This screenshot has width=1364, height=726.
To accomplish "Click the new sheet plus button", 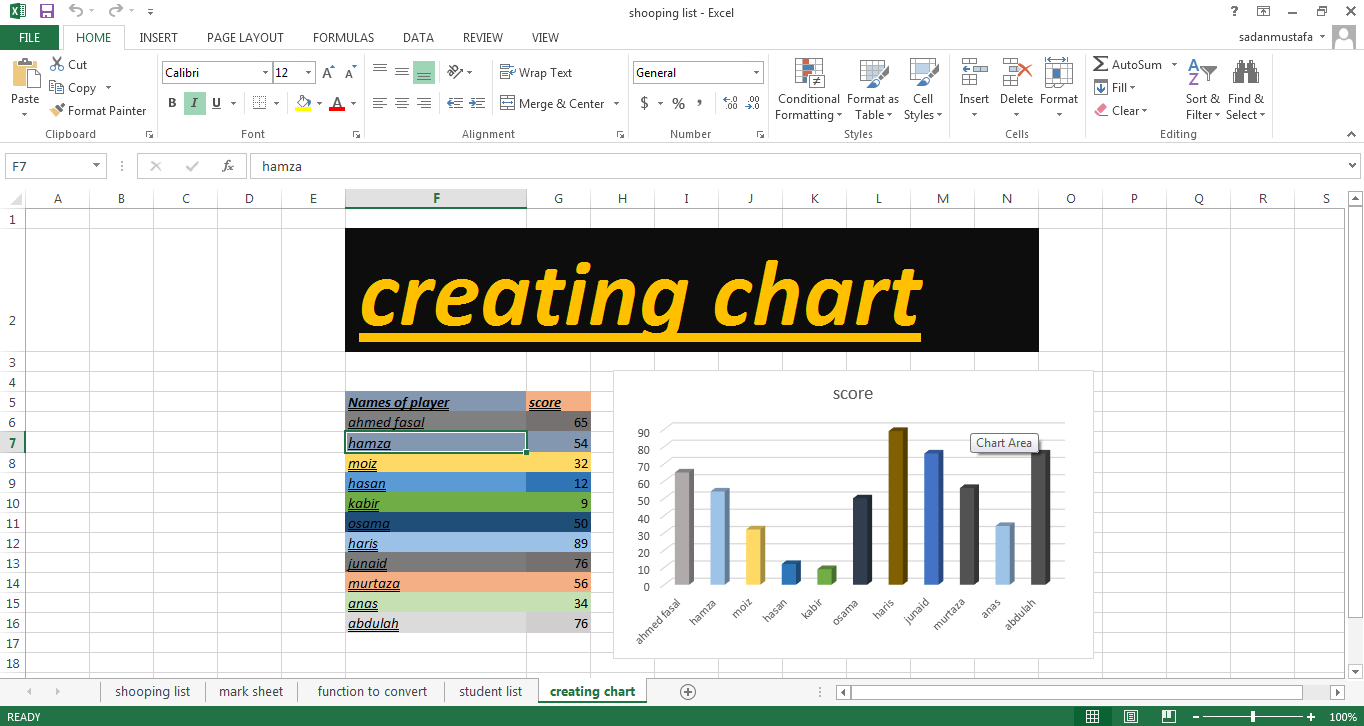I will pos(686,691).
